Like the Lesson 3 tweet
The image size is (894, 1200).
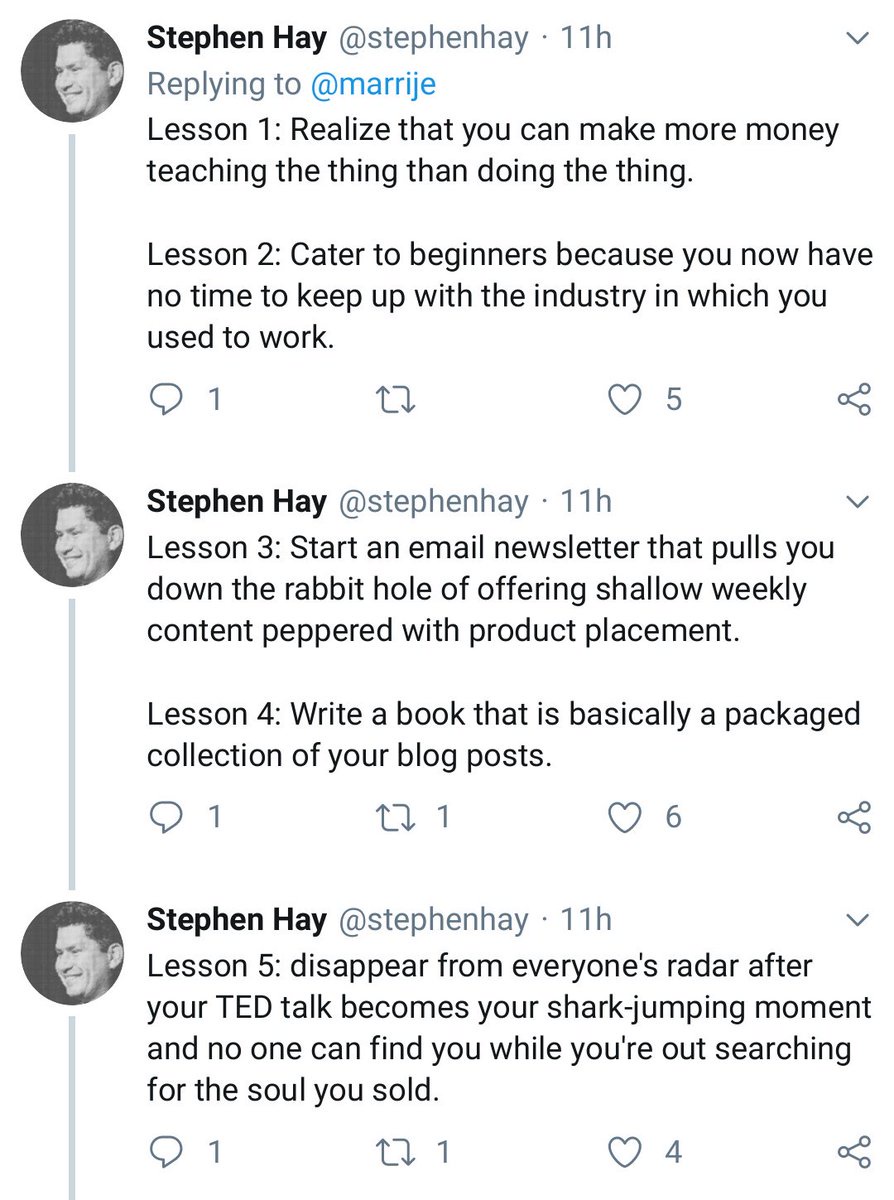[x=627, y=817]
